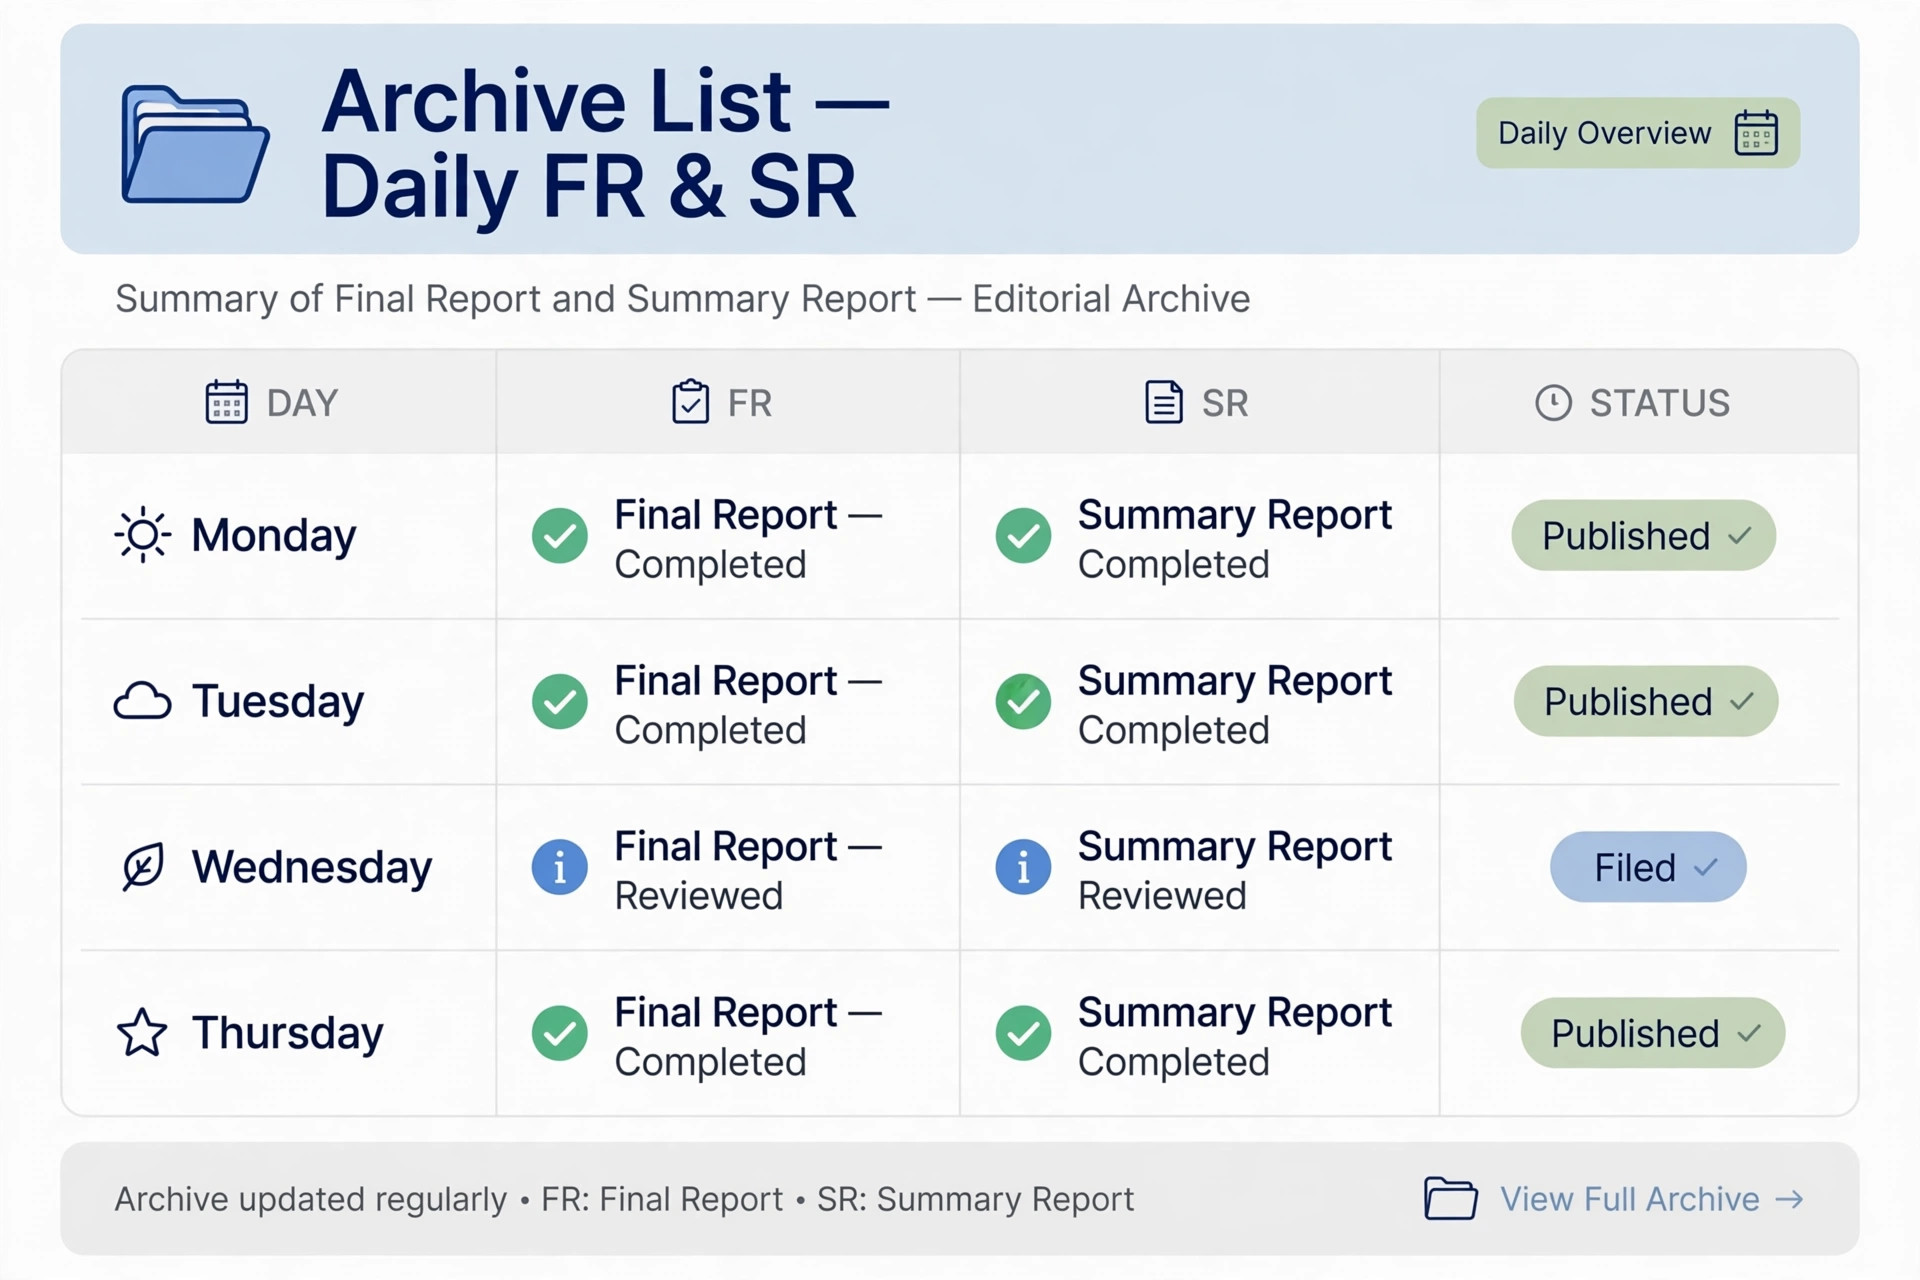Click the sun icon next to Monday
The width and height of the screenshot is (1920, 1280).
(x=143, y=535)
